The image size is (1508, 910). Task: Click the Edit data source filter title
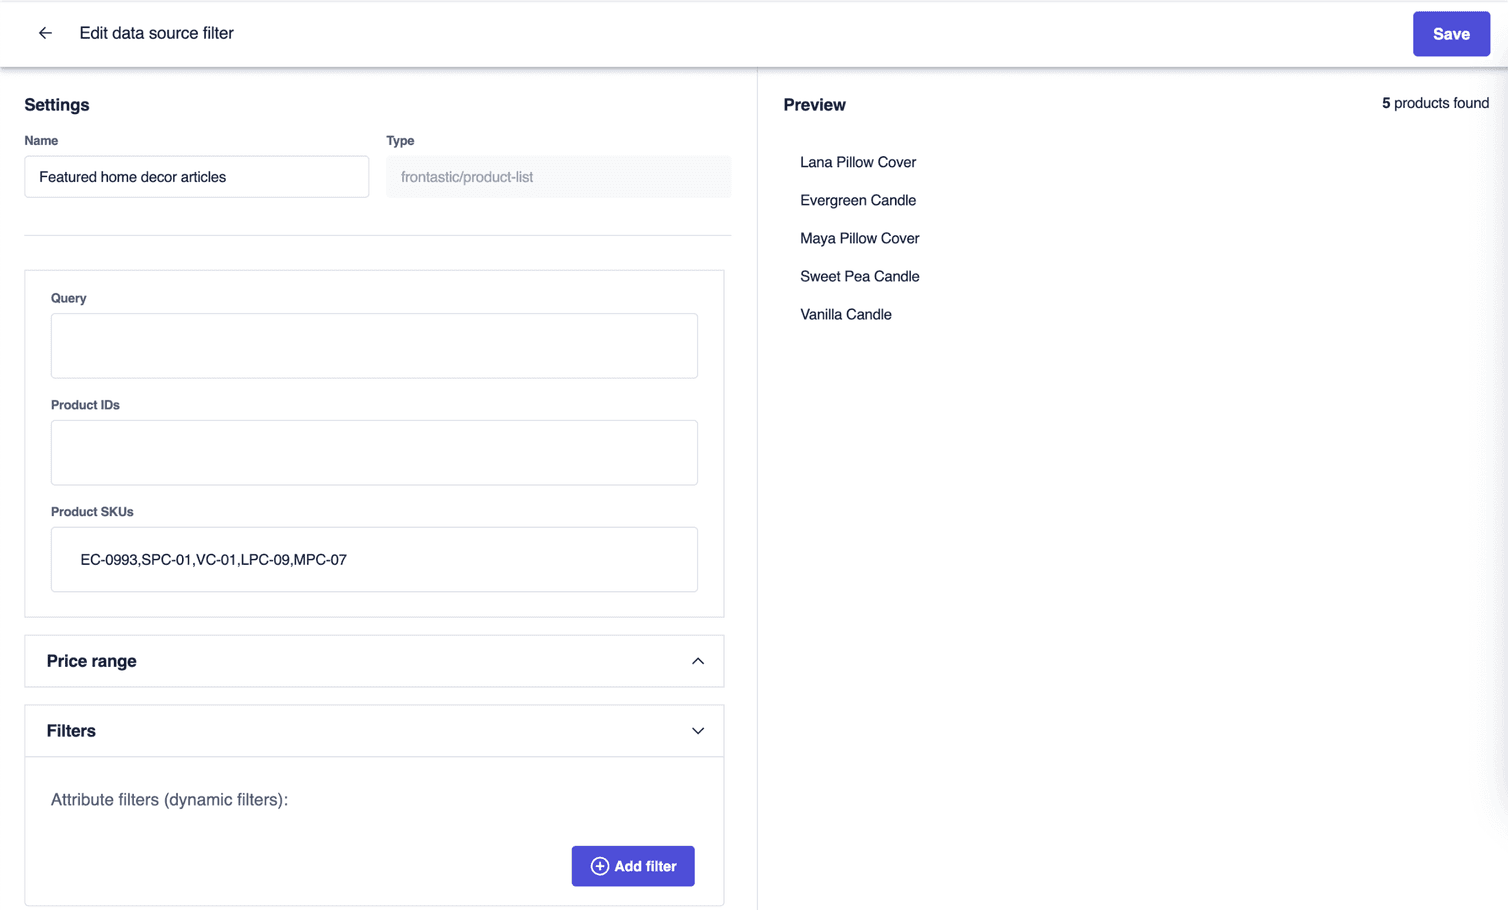pyautogui.click(x=156, y=33)
